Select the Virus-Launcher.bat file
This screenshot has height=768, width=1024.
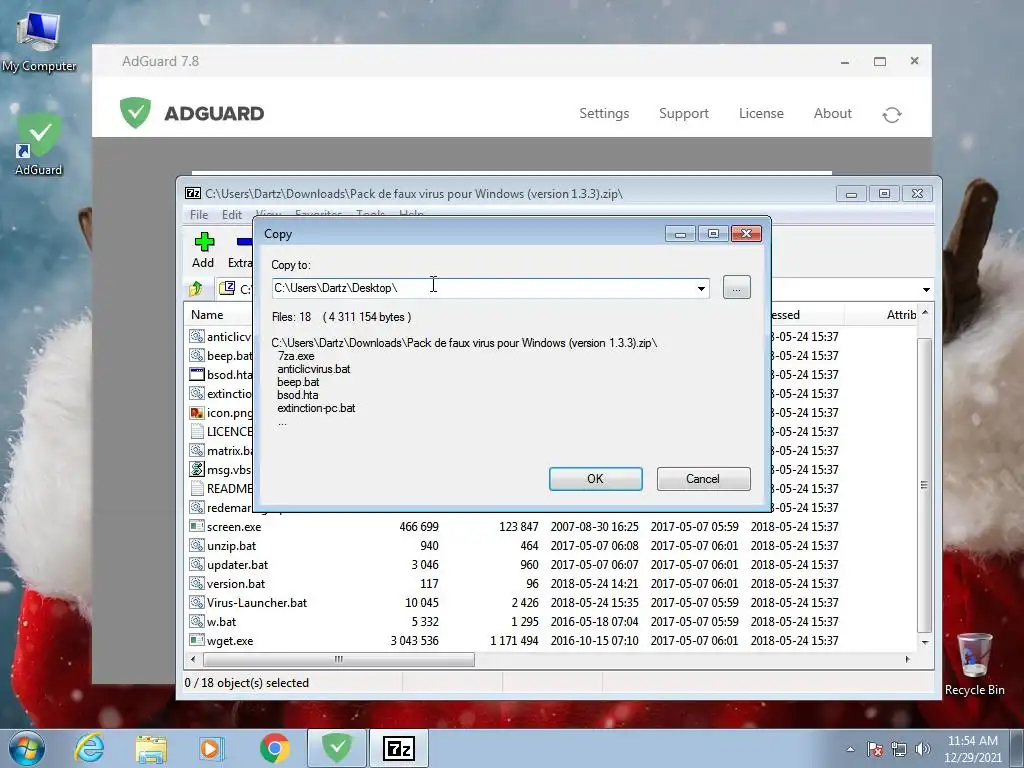point(257,603)
